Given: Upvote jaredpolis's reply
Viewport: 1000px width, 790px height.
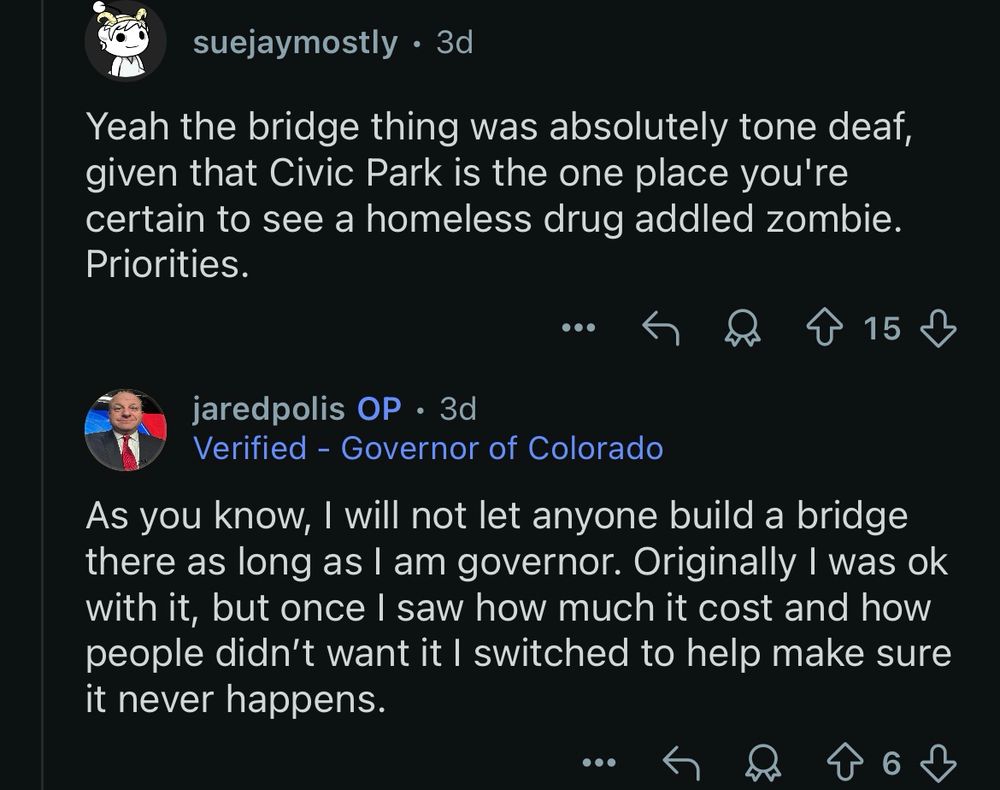Looking at the screenshot, I should pos(849,764).
